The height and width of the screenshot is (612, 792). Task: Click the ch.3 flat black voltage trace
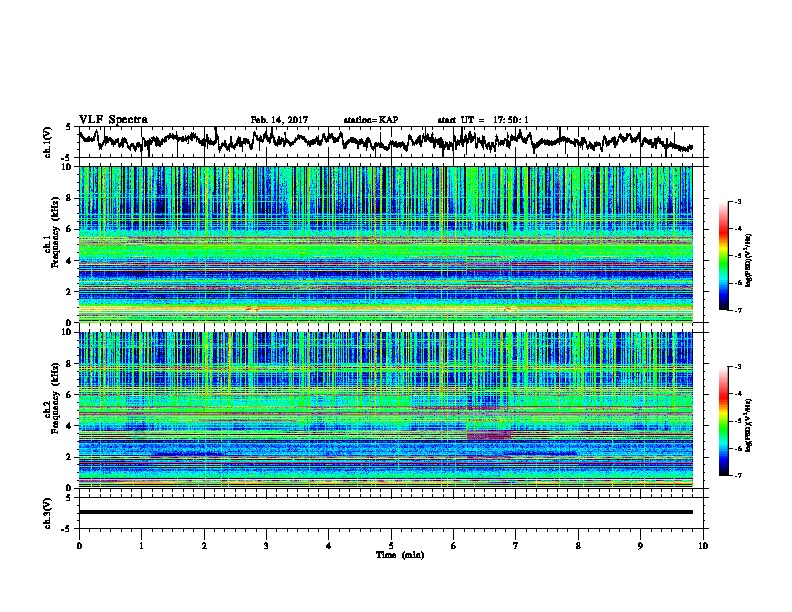[x=385, y=512]
